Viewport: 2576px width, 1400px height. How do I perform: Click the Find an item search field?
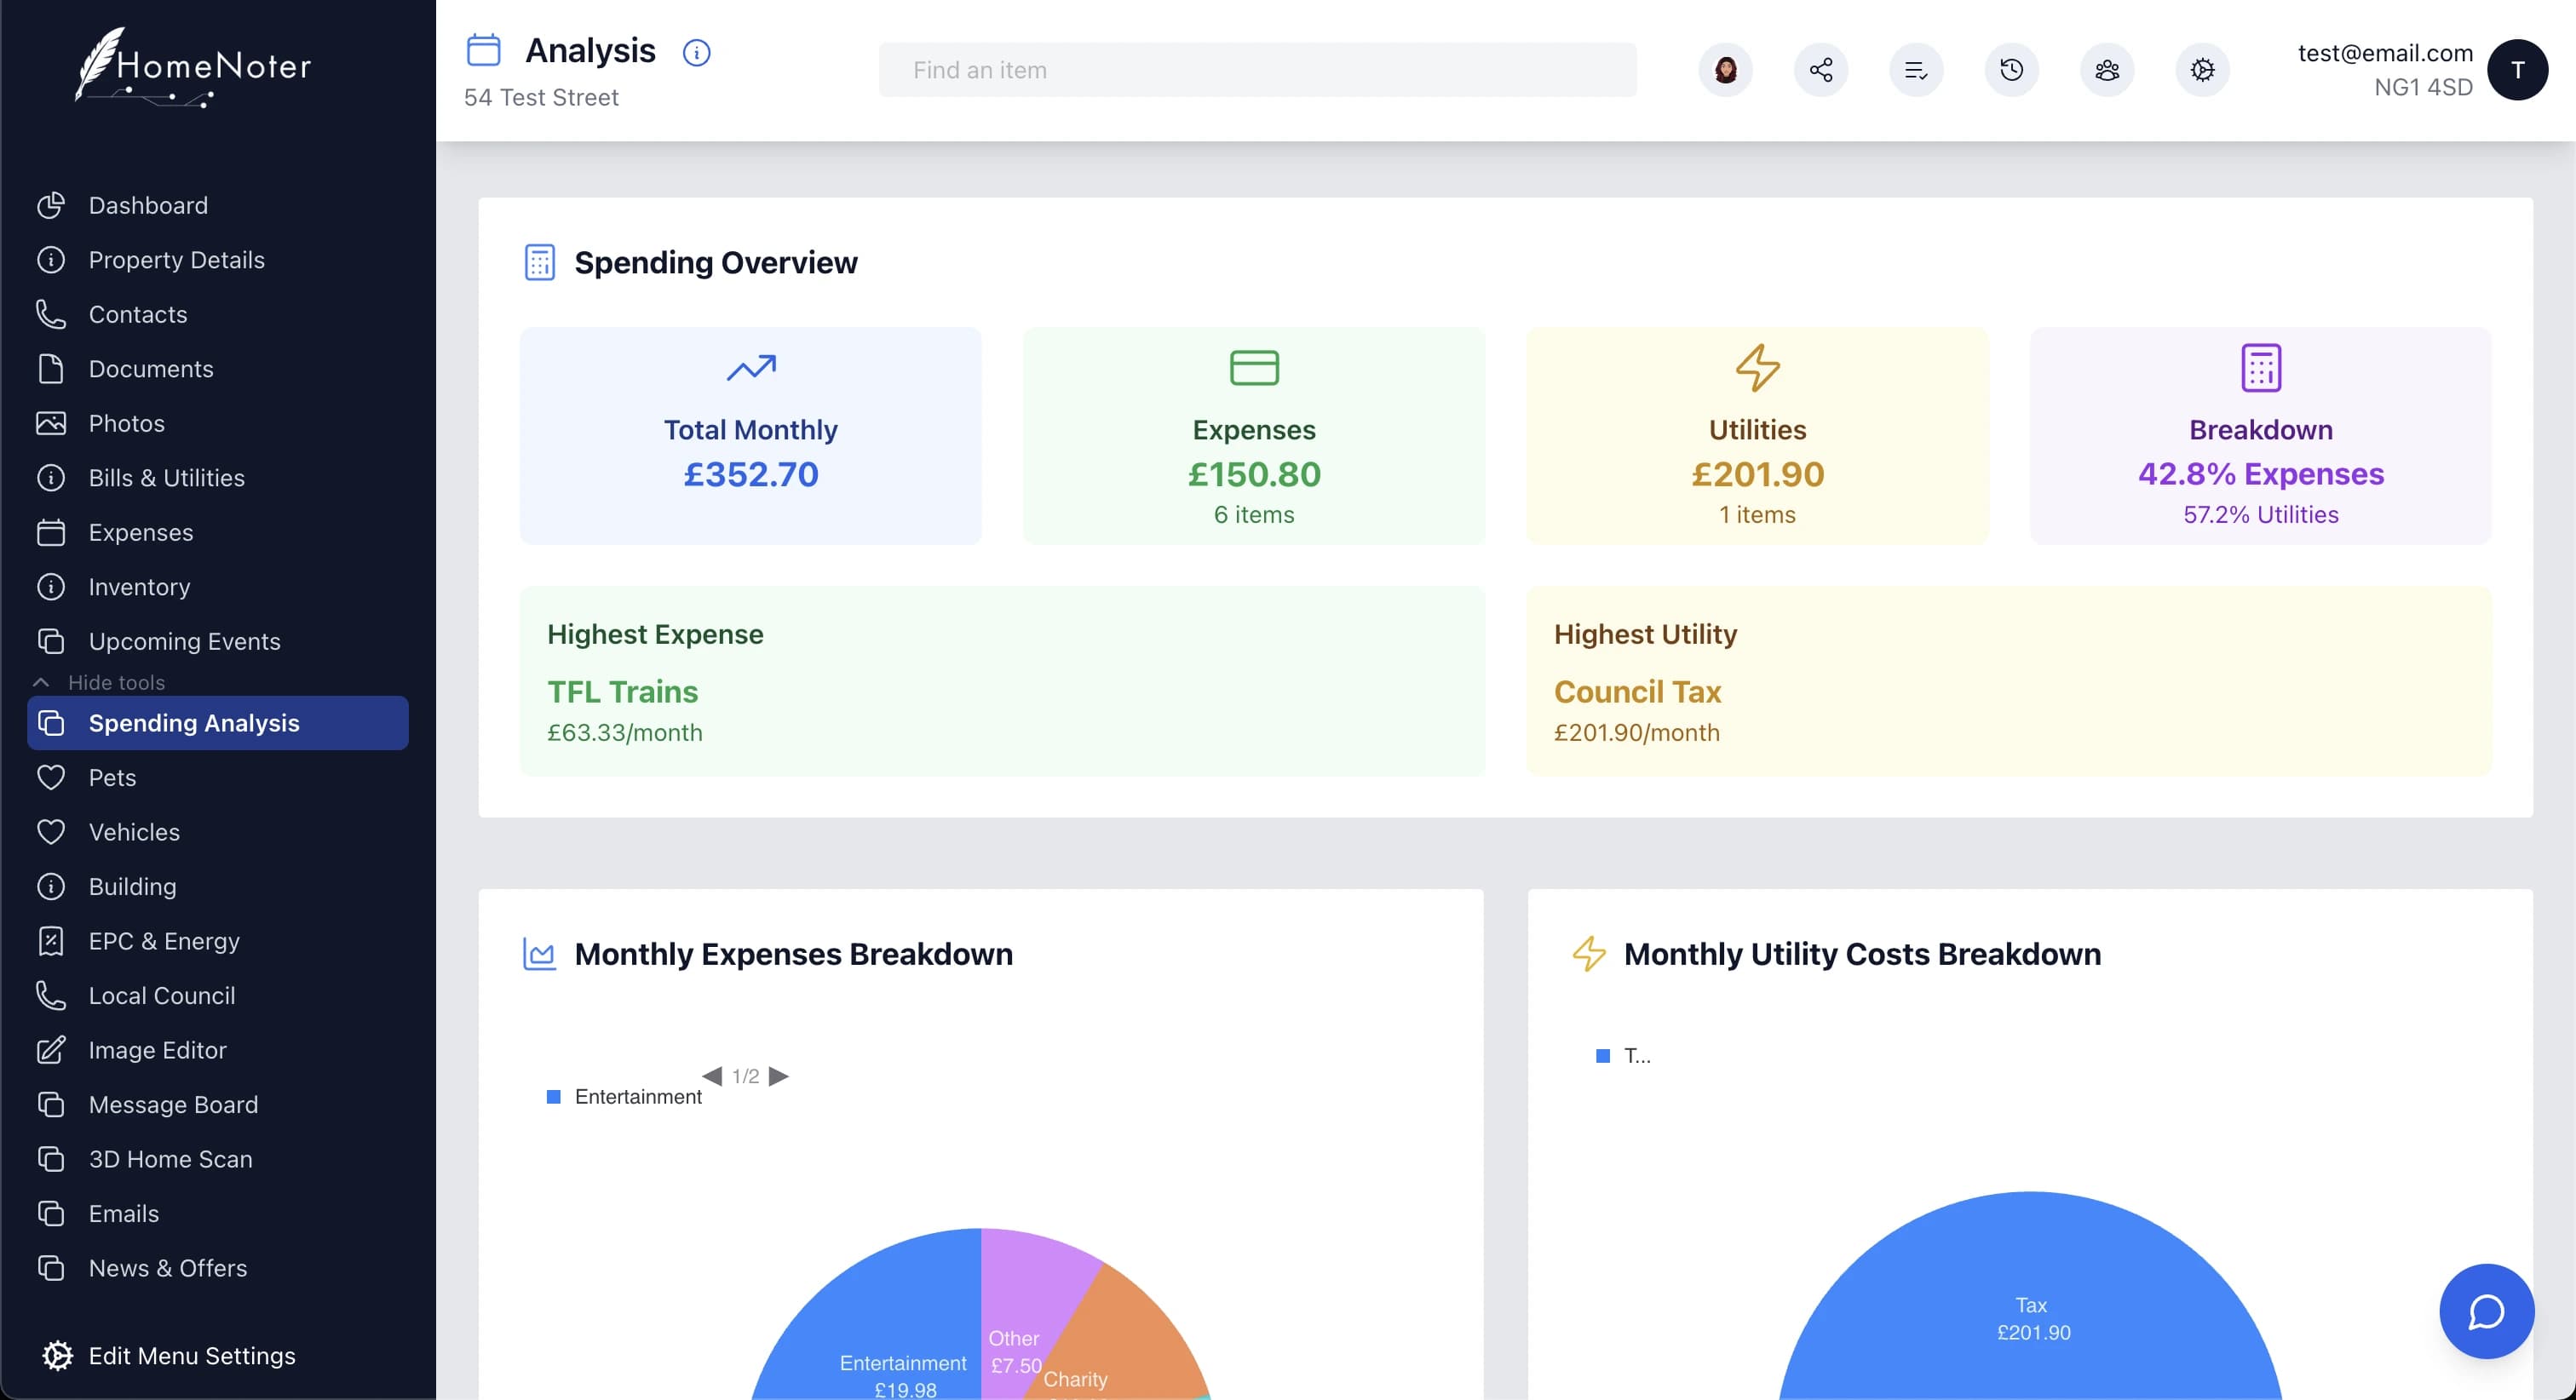[x=1256, y=69]
